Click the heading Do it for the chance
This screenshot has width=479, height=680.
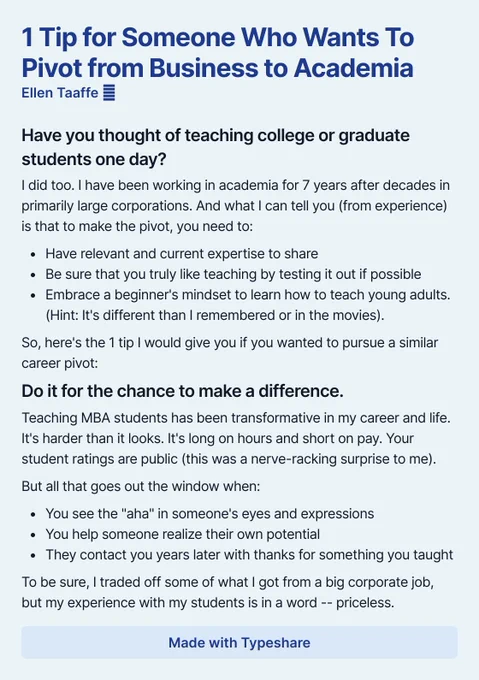[x=182, y=391]
